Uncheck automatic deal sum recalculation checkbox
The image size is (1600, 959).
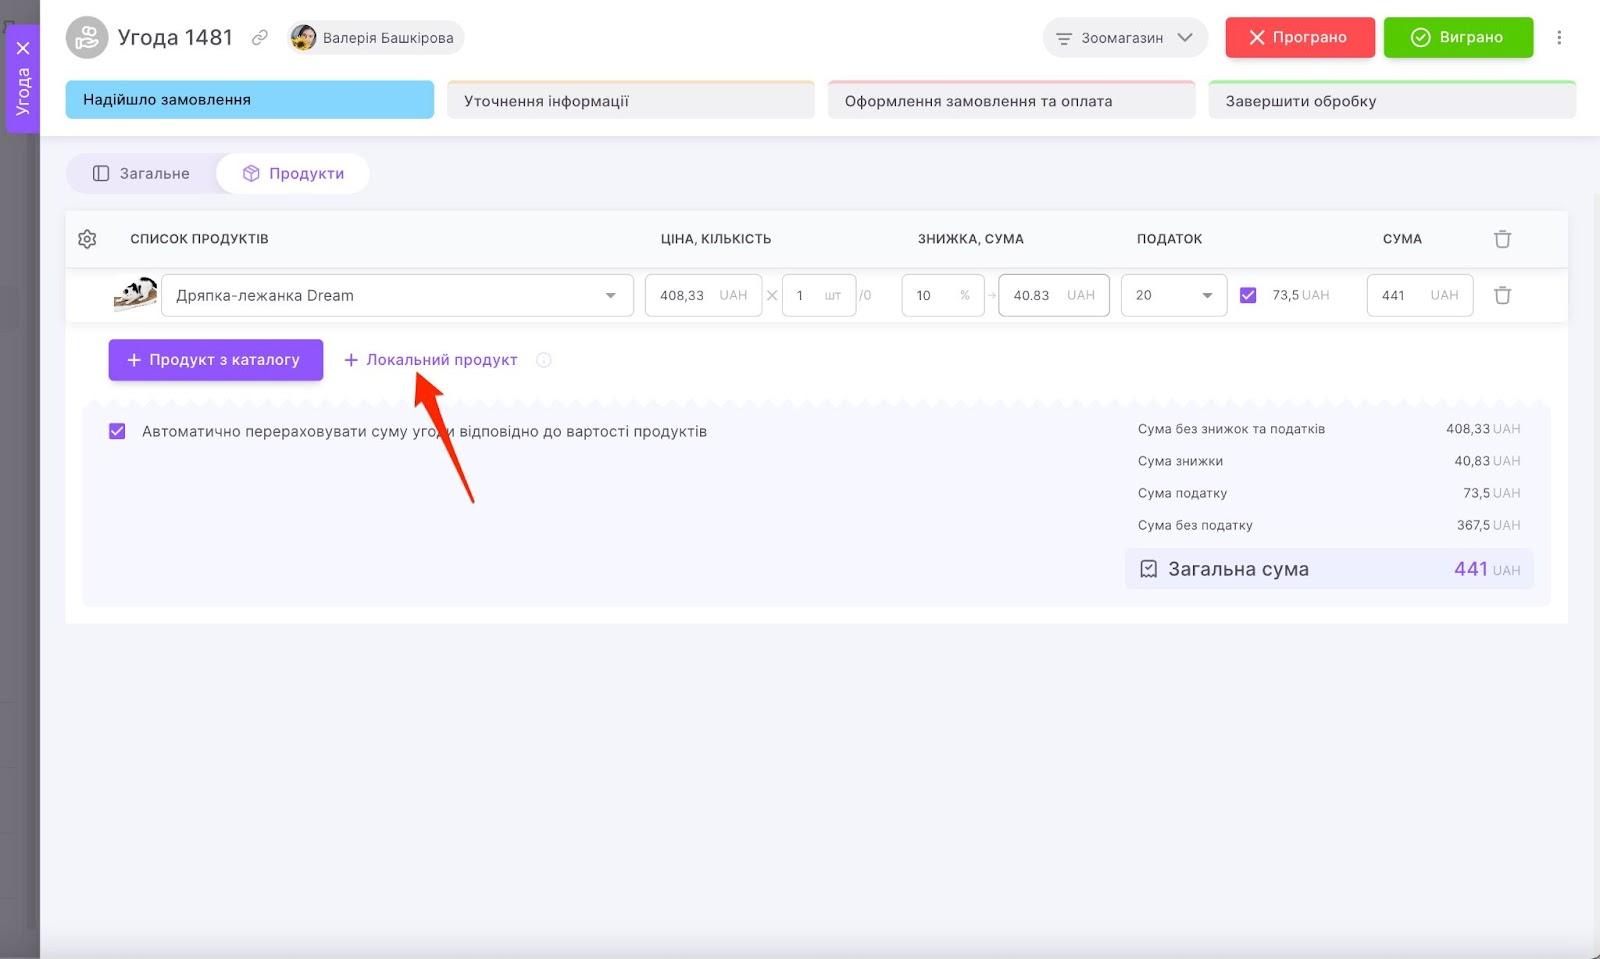click(x=117, y=432)
